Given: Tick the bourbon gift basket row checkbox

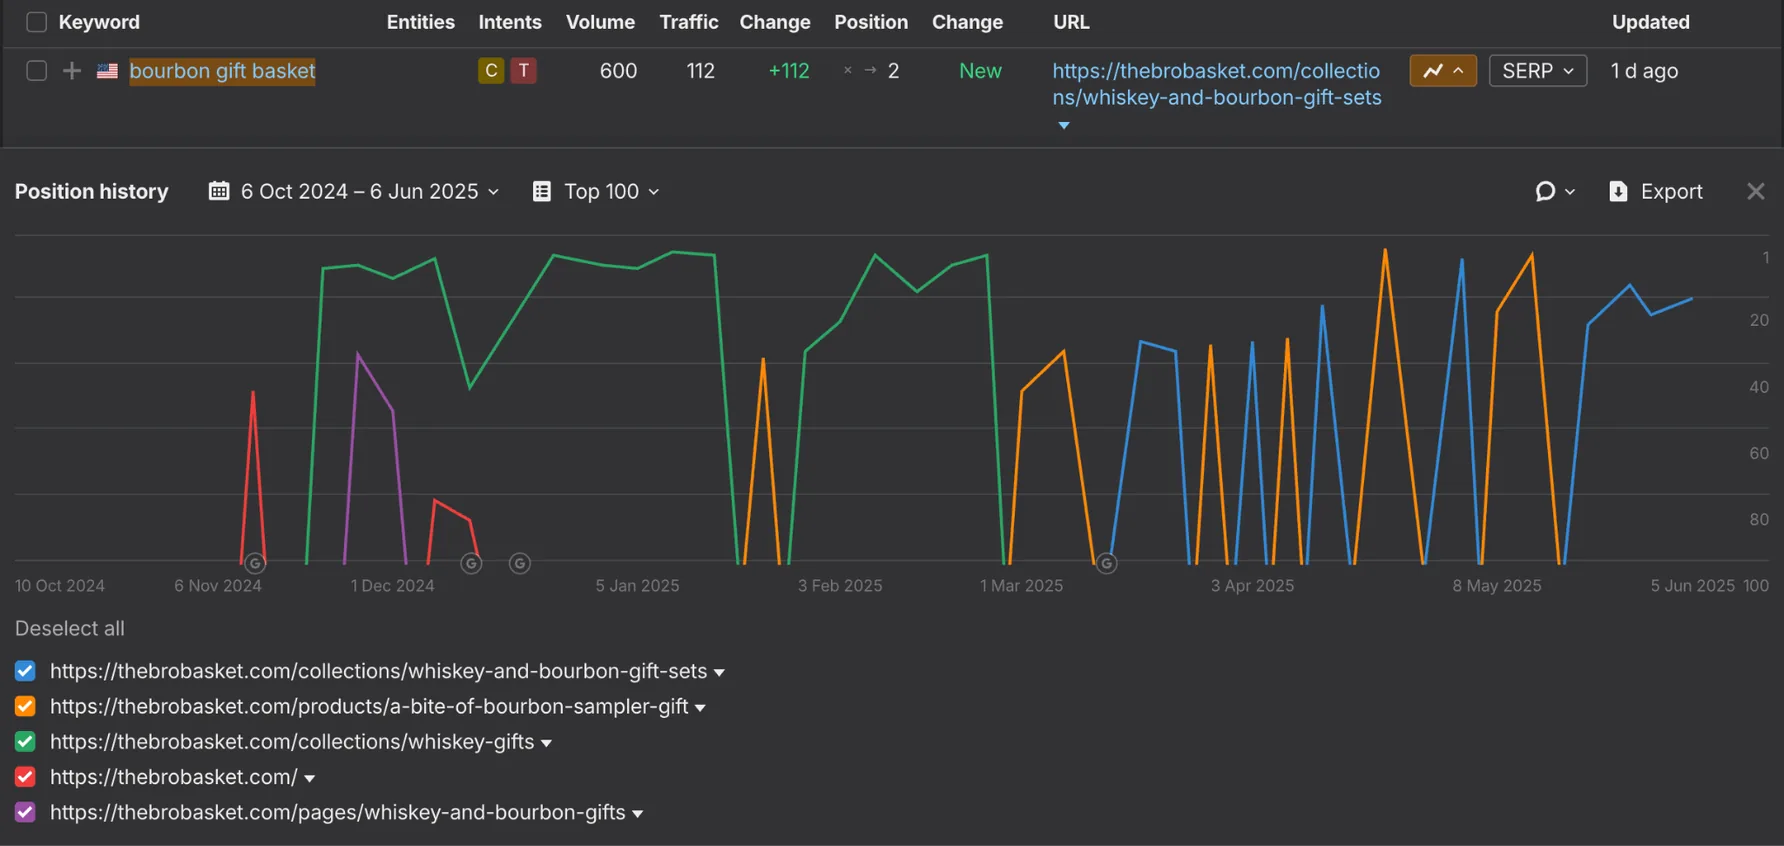Looking at the screenshot, I should [x=37, y=71].
